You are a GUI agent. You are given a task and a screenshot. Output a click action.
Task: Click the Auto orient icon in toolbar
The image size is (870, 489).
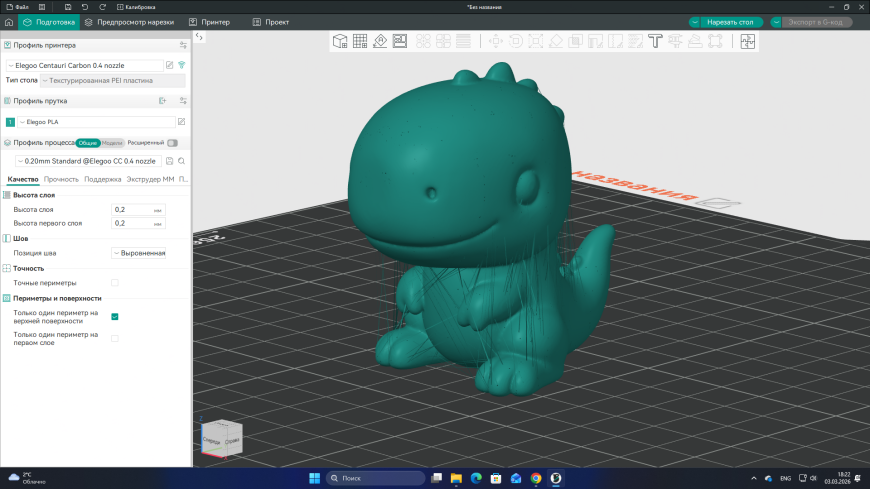pyautogui.click(x=380, y=41)
